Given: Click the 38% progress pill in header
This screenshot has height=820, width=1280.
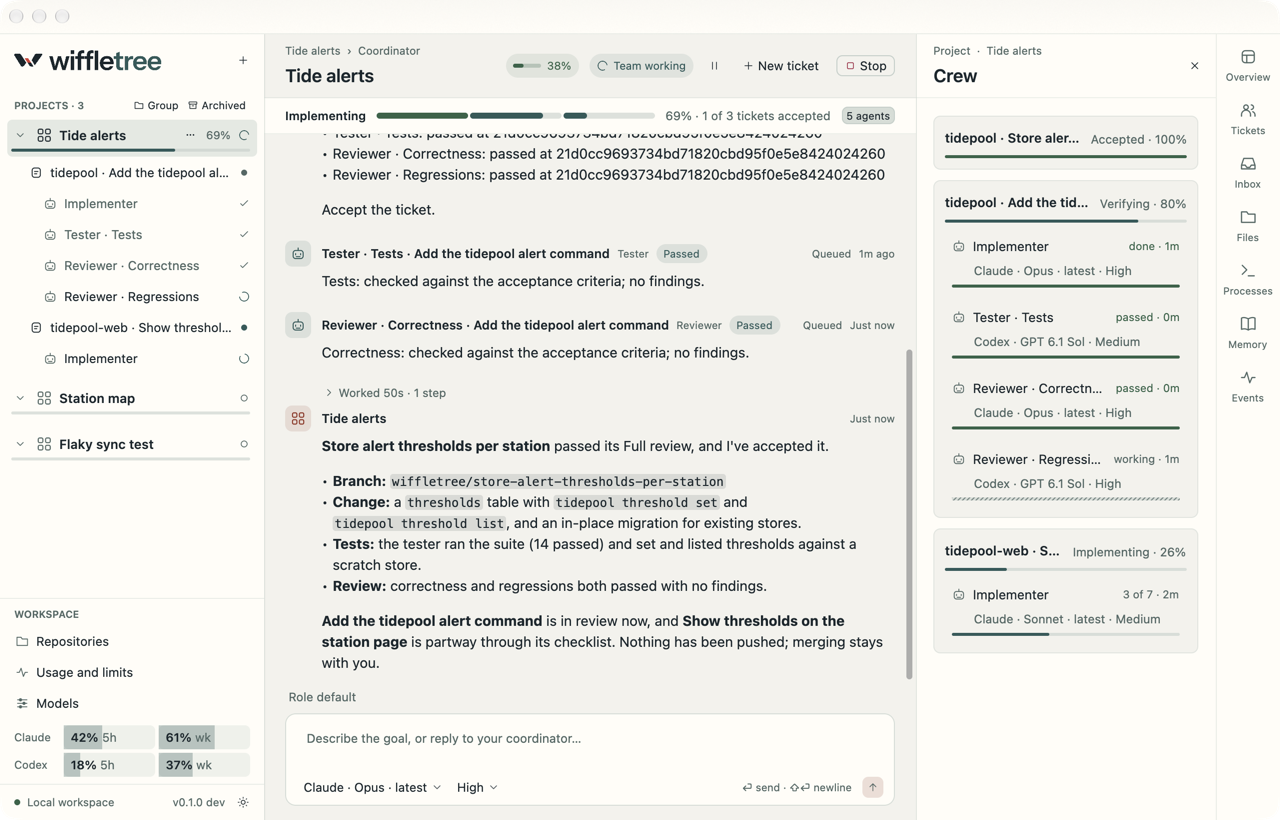Looking at the screenshot, I should (x=542, y=66).
